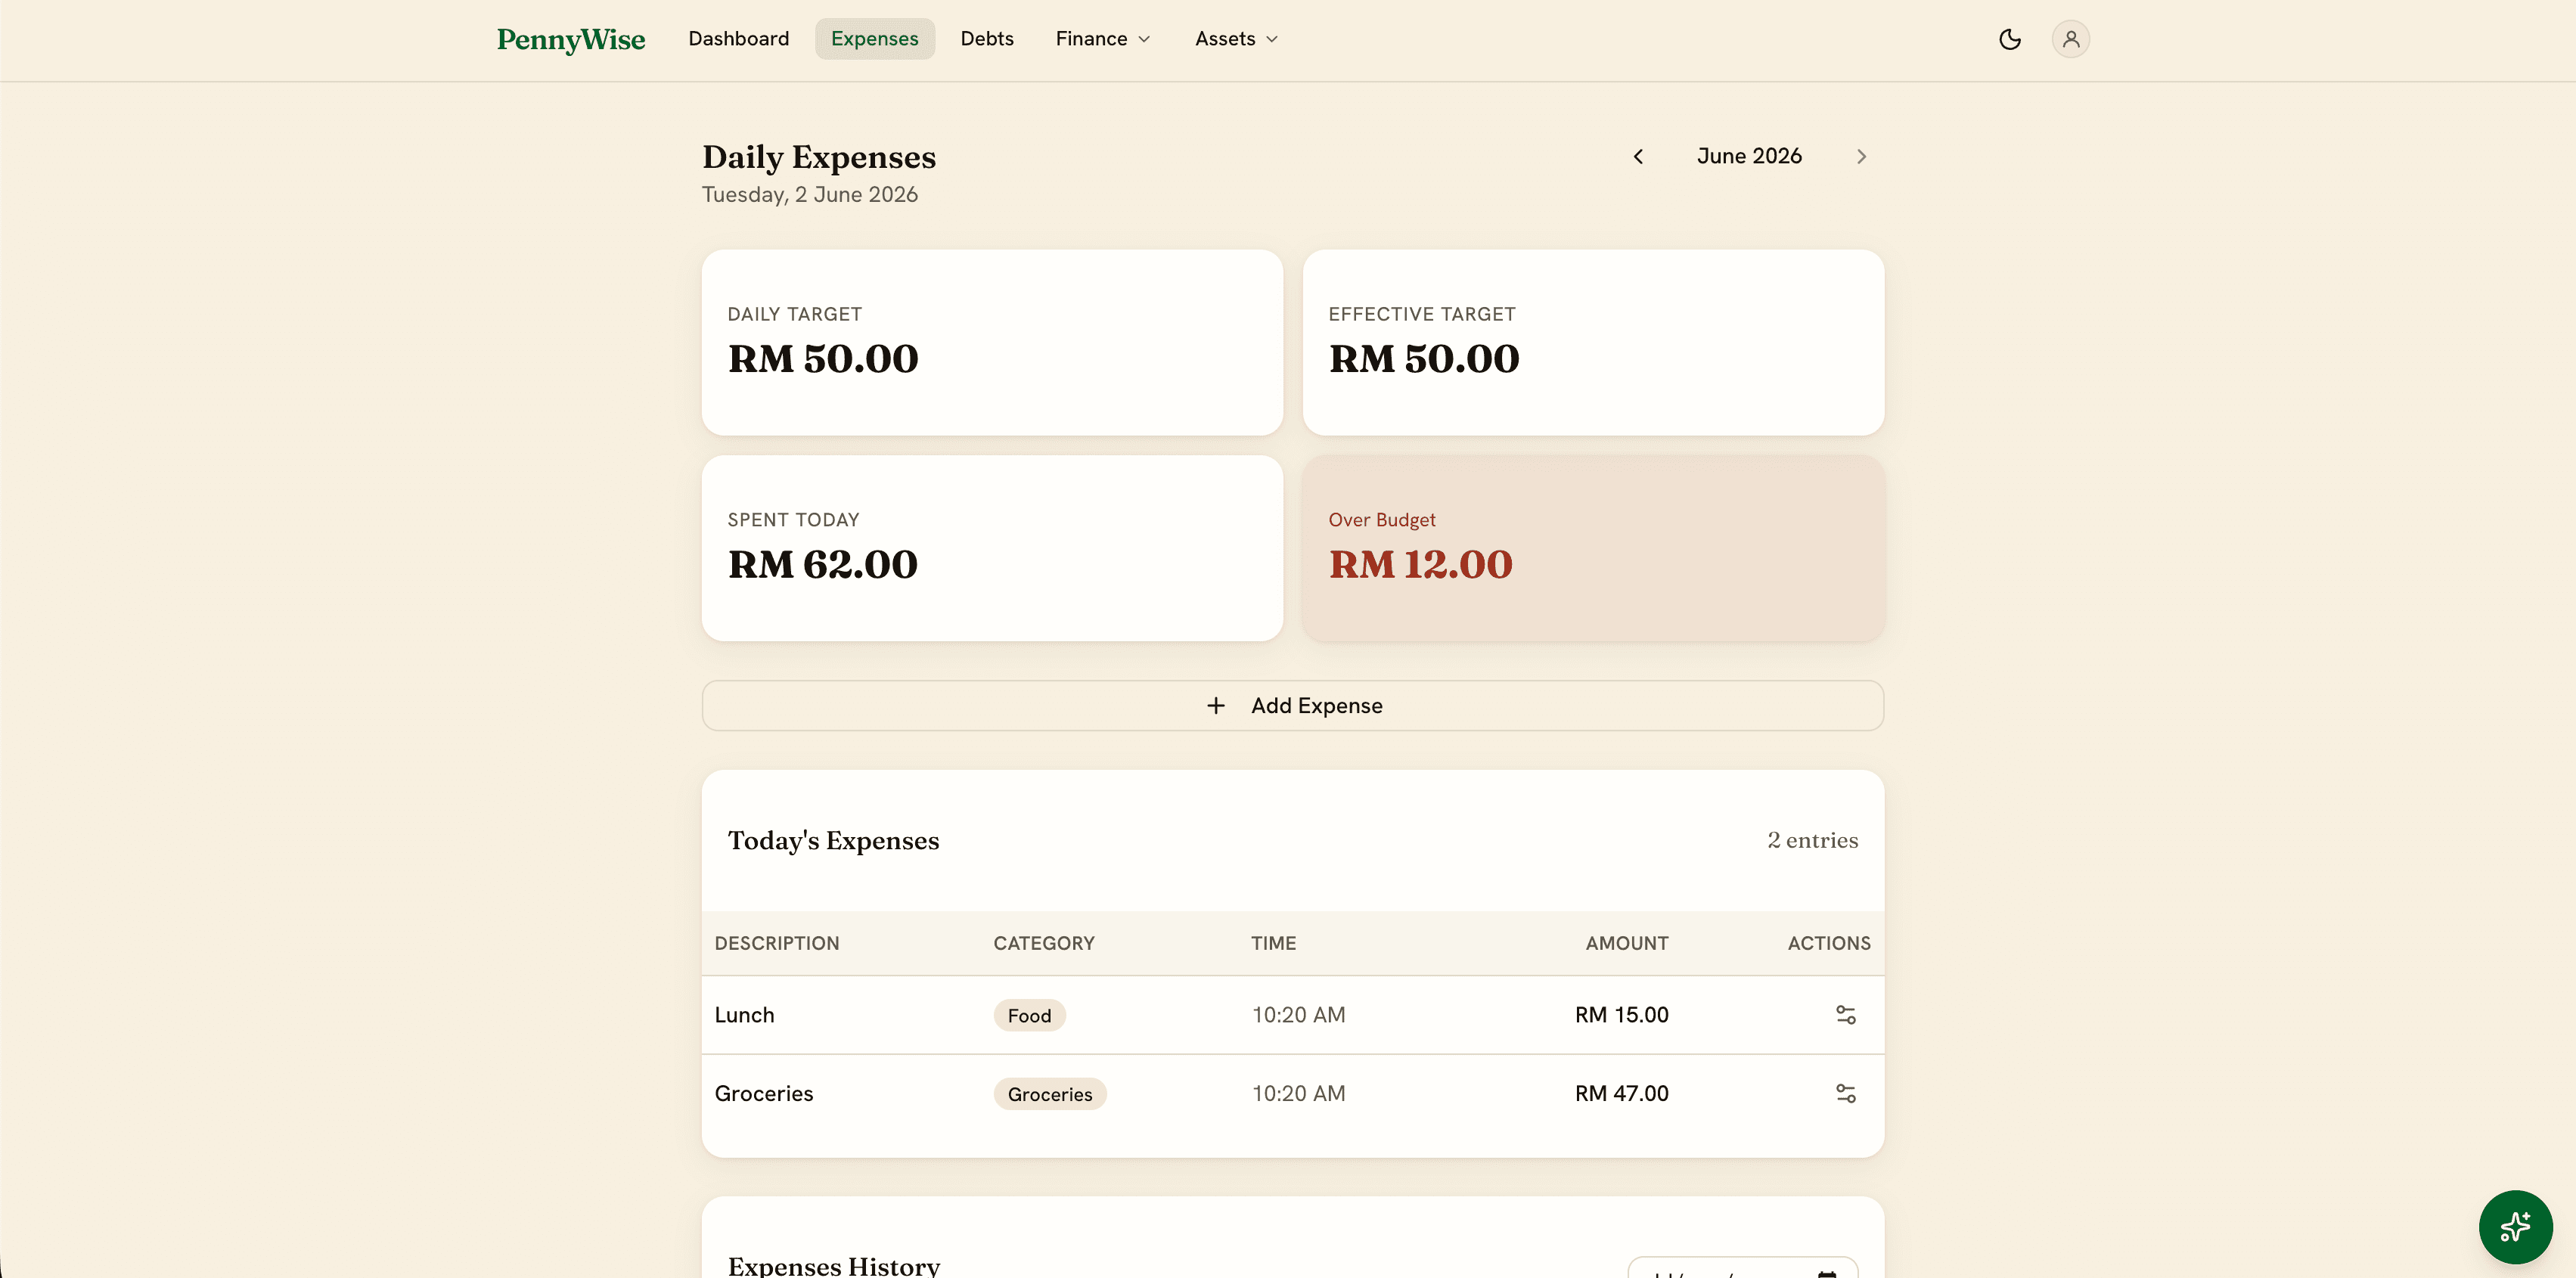
Task: Select the Expenses nav tab
Action: click(x=874, y=39)
